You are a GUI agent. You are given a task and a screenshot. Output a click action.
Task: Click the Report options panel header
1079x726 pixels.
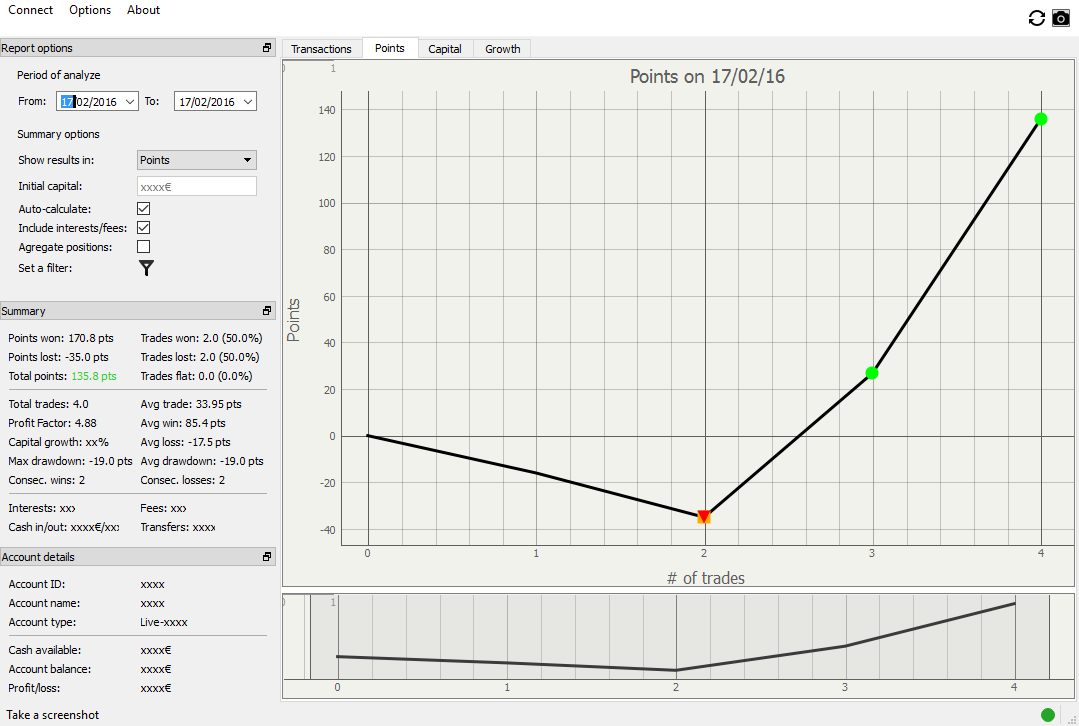[138, 47]
